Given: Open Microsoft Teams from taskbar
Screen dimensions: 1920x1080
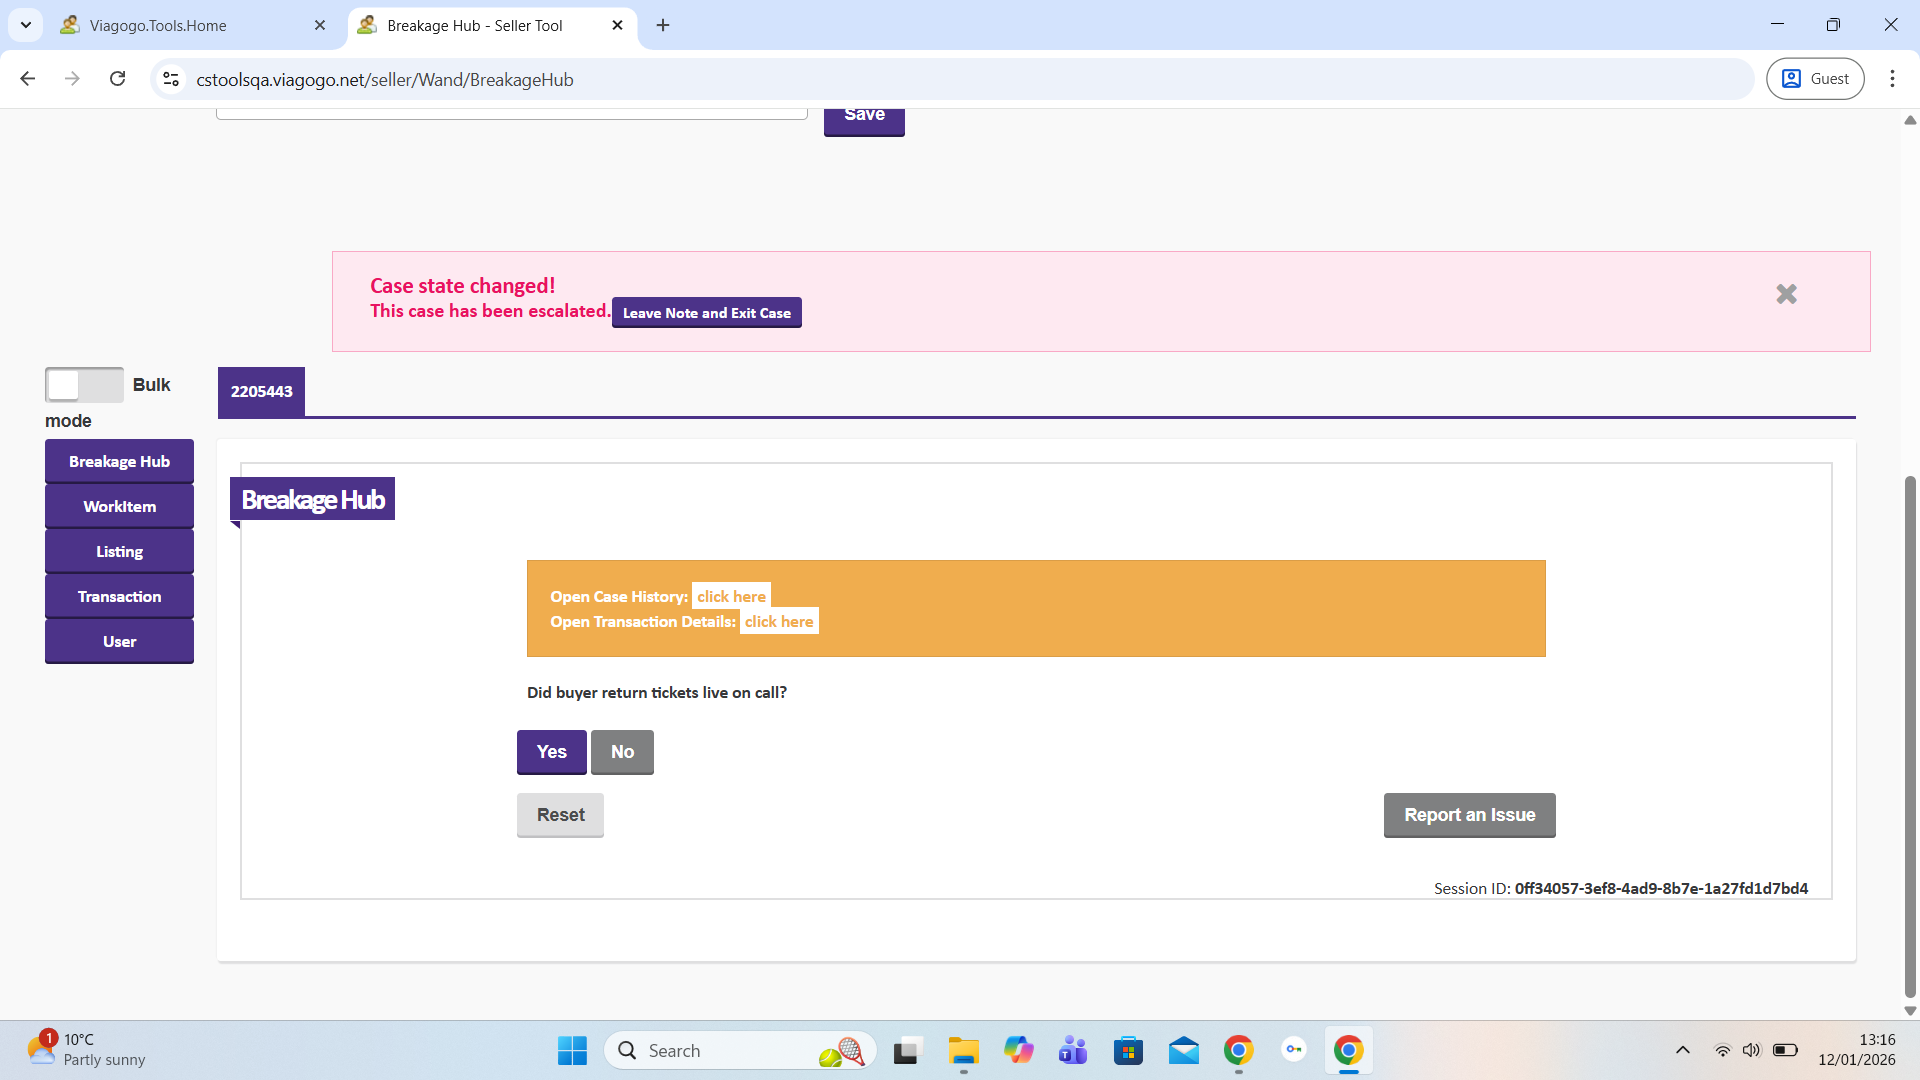Looking at the screenshot, I should coord(1073,1051).
